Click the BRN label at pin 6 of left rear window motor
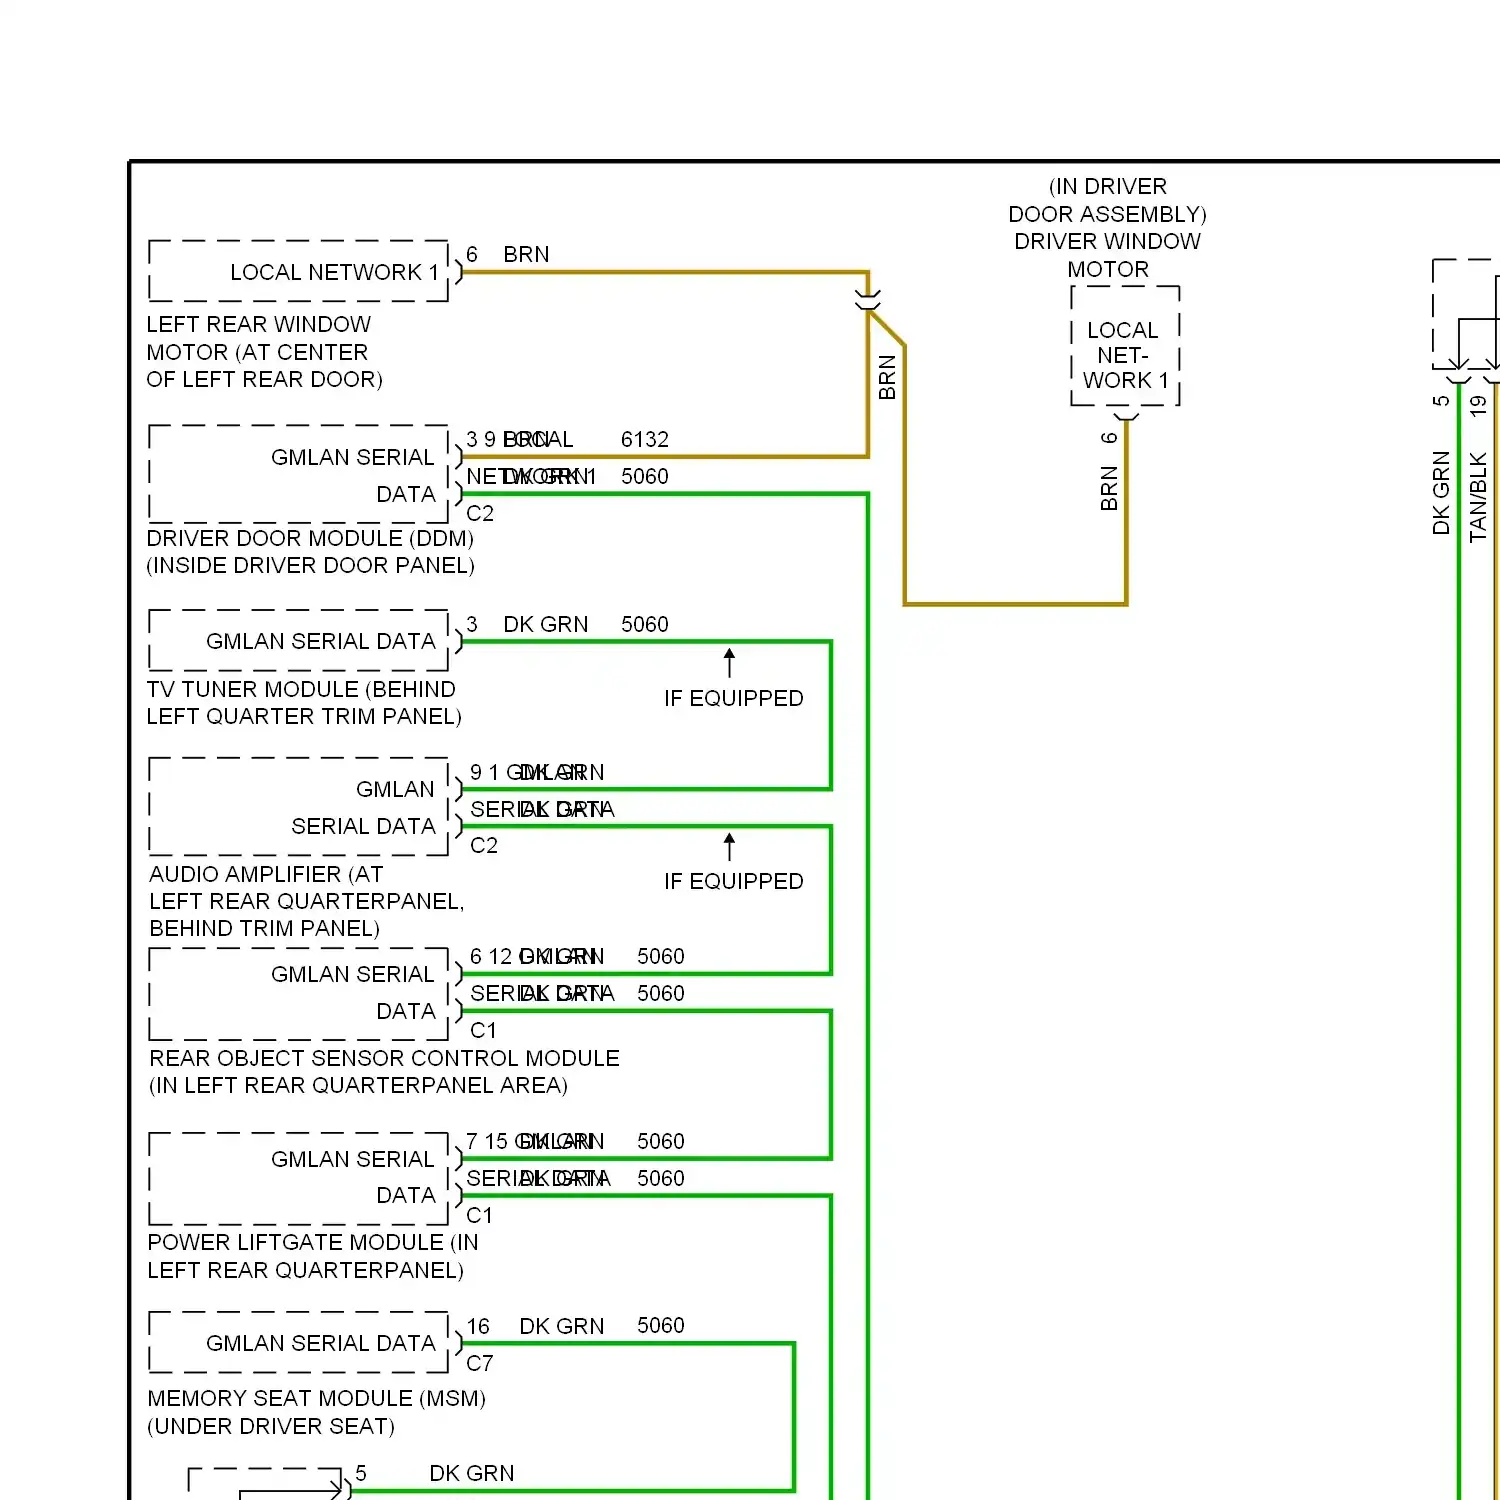This screenshot has width=1500, height=1500. 526,255
